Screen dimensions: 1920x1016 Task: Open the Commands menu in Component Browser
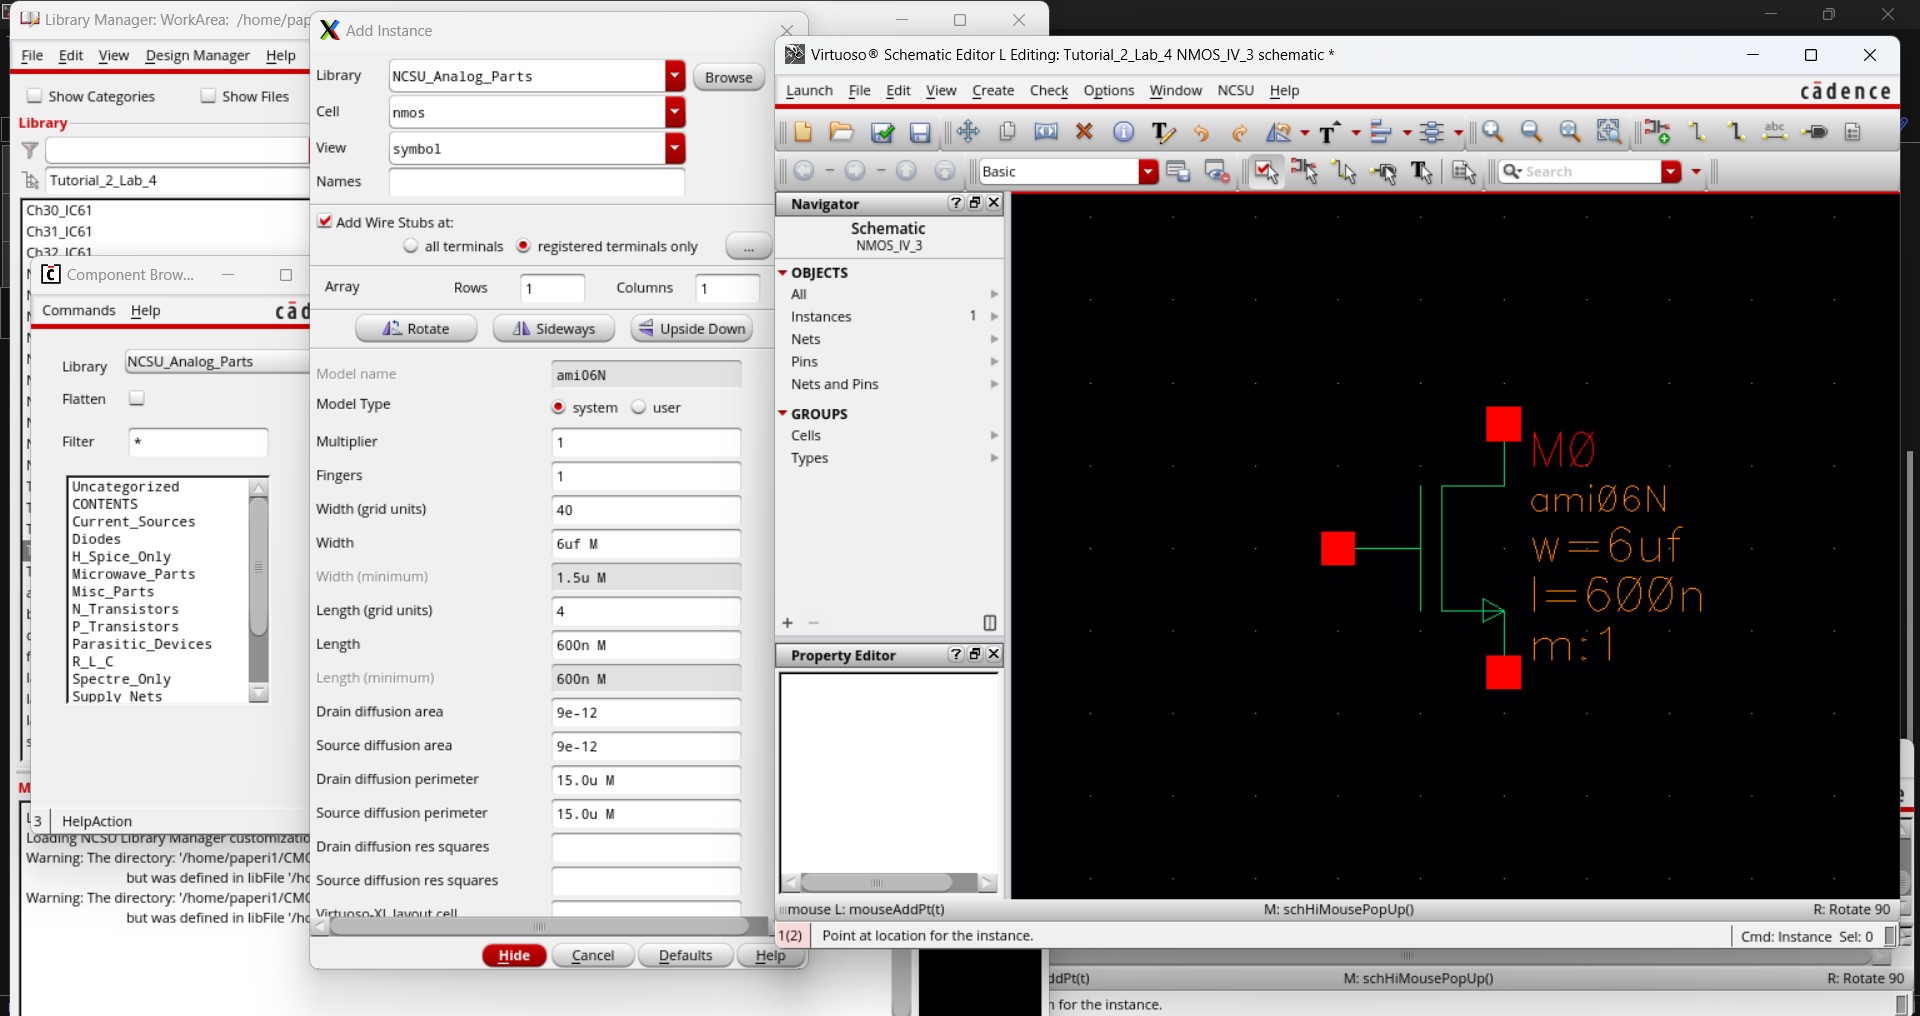(x=79, y=310)
